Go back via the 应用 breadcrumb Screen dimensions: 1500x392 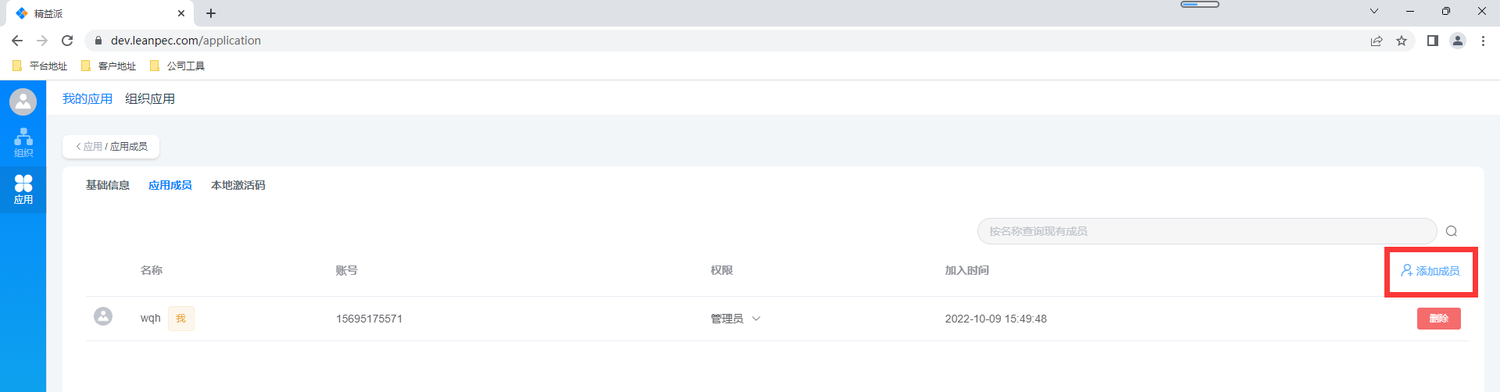(x=89, y=147)
